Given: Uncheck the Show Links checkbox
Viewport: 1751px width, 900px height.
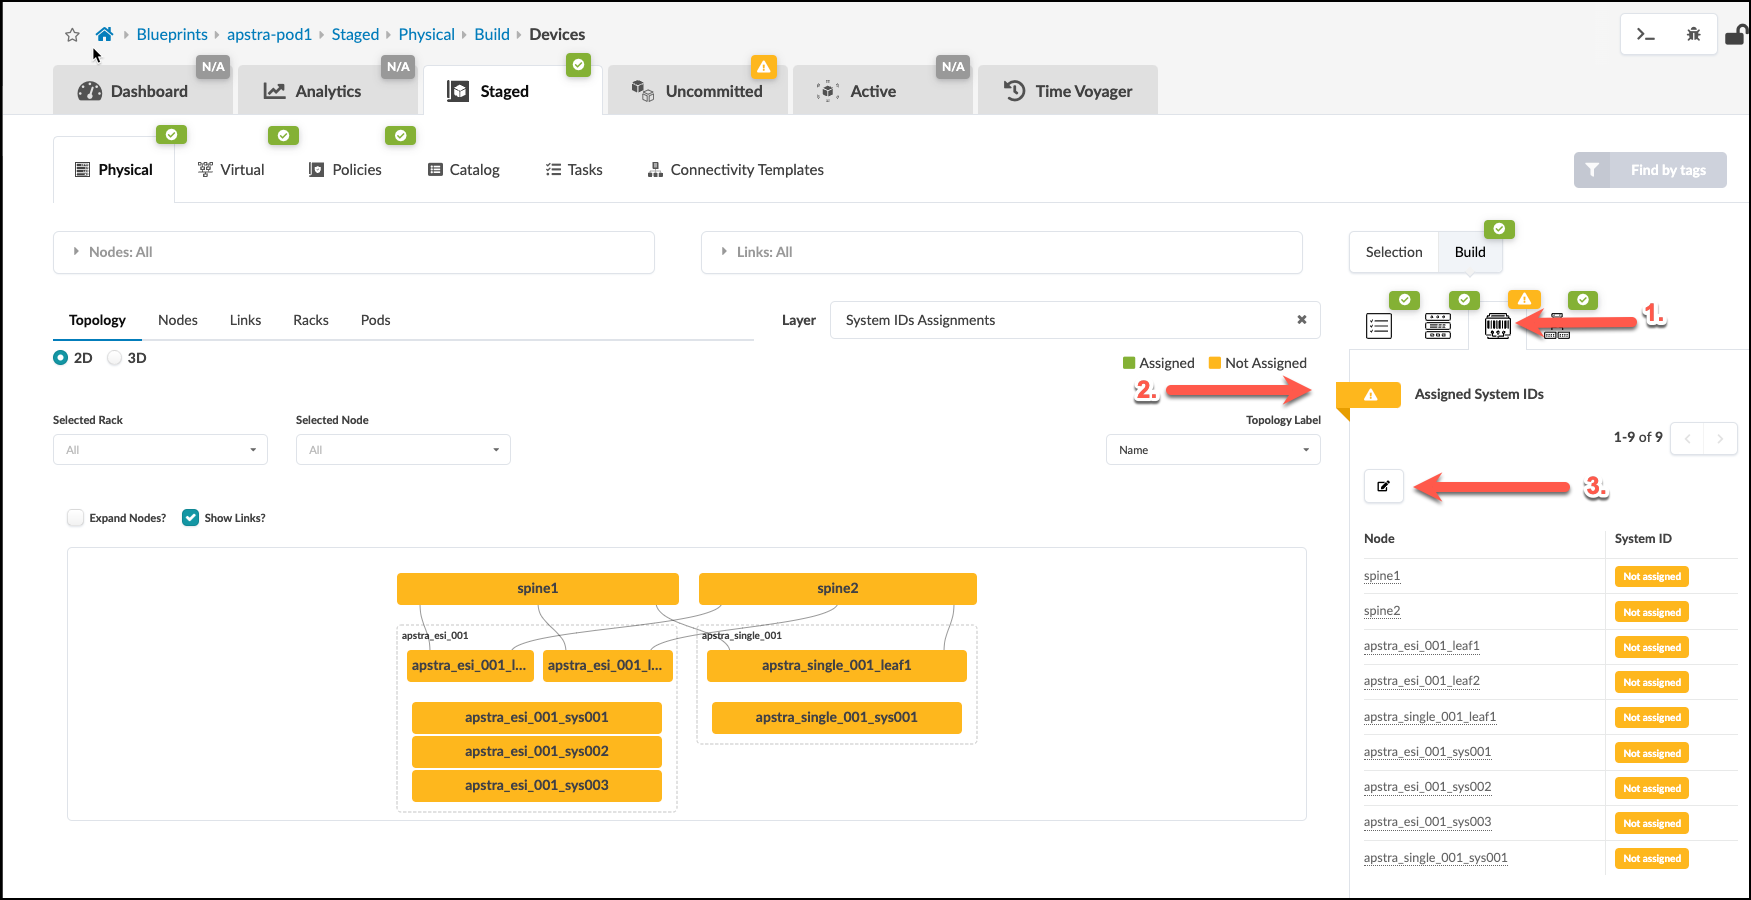Looking at the screenshot, I should [x=190, y=518].
